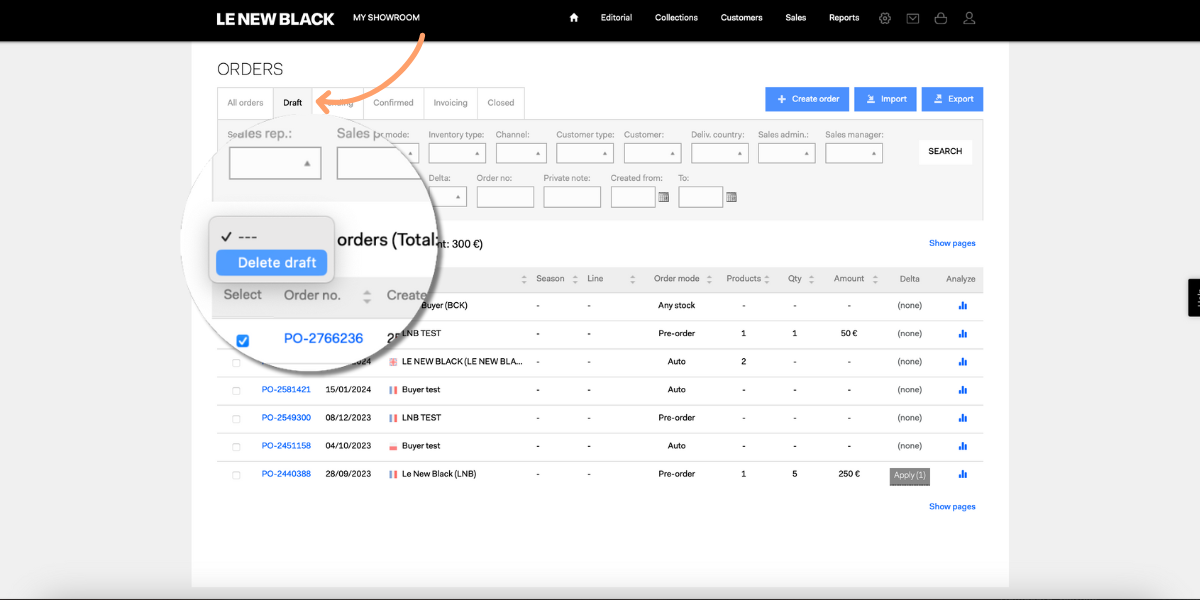Switch to the Draft tab
The height and width of the screenshot is (600, 1200).
point(293,103)
